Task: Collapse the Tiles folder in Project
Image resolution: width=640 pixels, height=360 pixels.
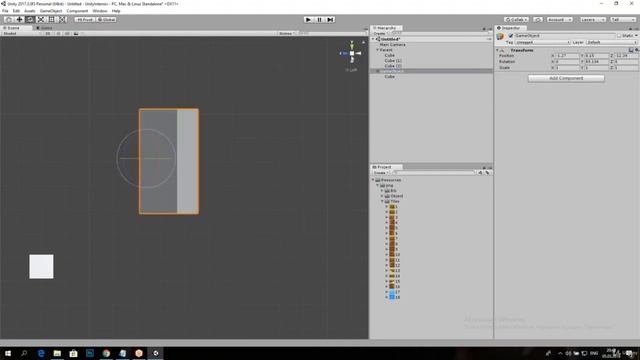Action: (x=382, y=201)
